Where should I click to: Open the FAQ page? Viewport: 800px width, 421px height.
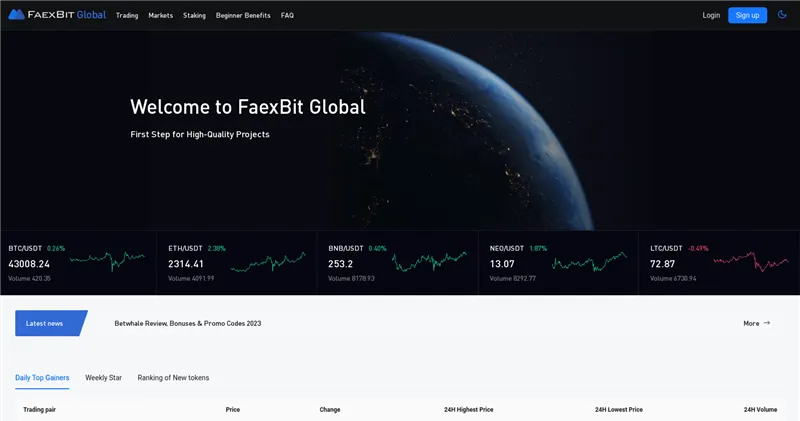[x=287, y=15]
